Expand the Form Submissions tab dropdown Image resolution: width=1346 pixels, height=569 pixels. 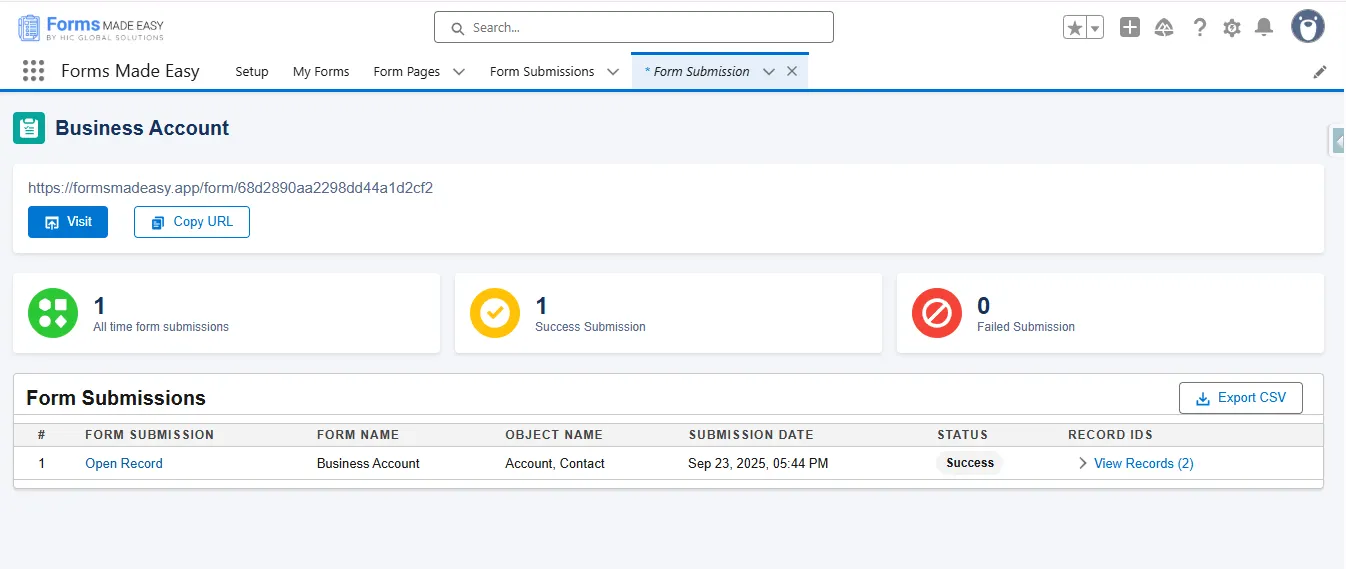click(613, 72)
